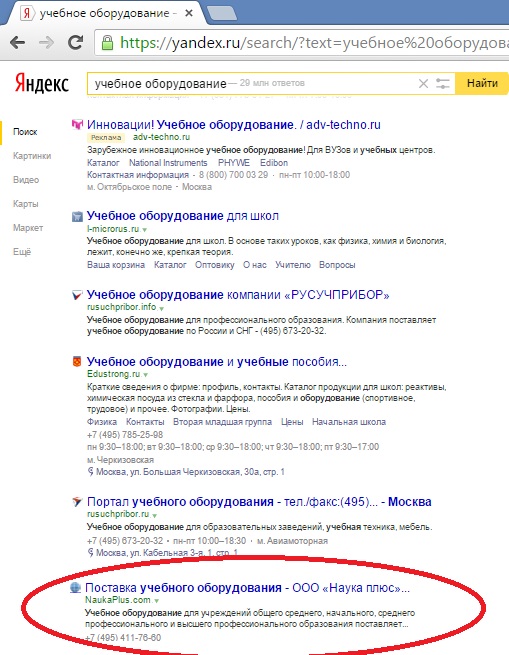Click NaukaPlus.com globe favicon

(x=75, y=588)
